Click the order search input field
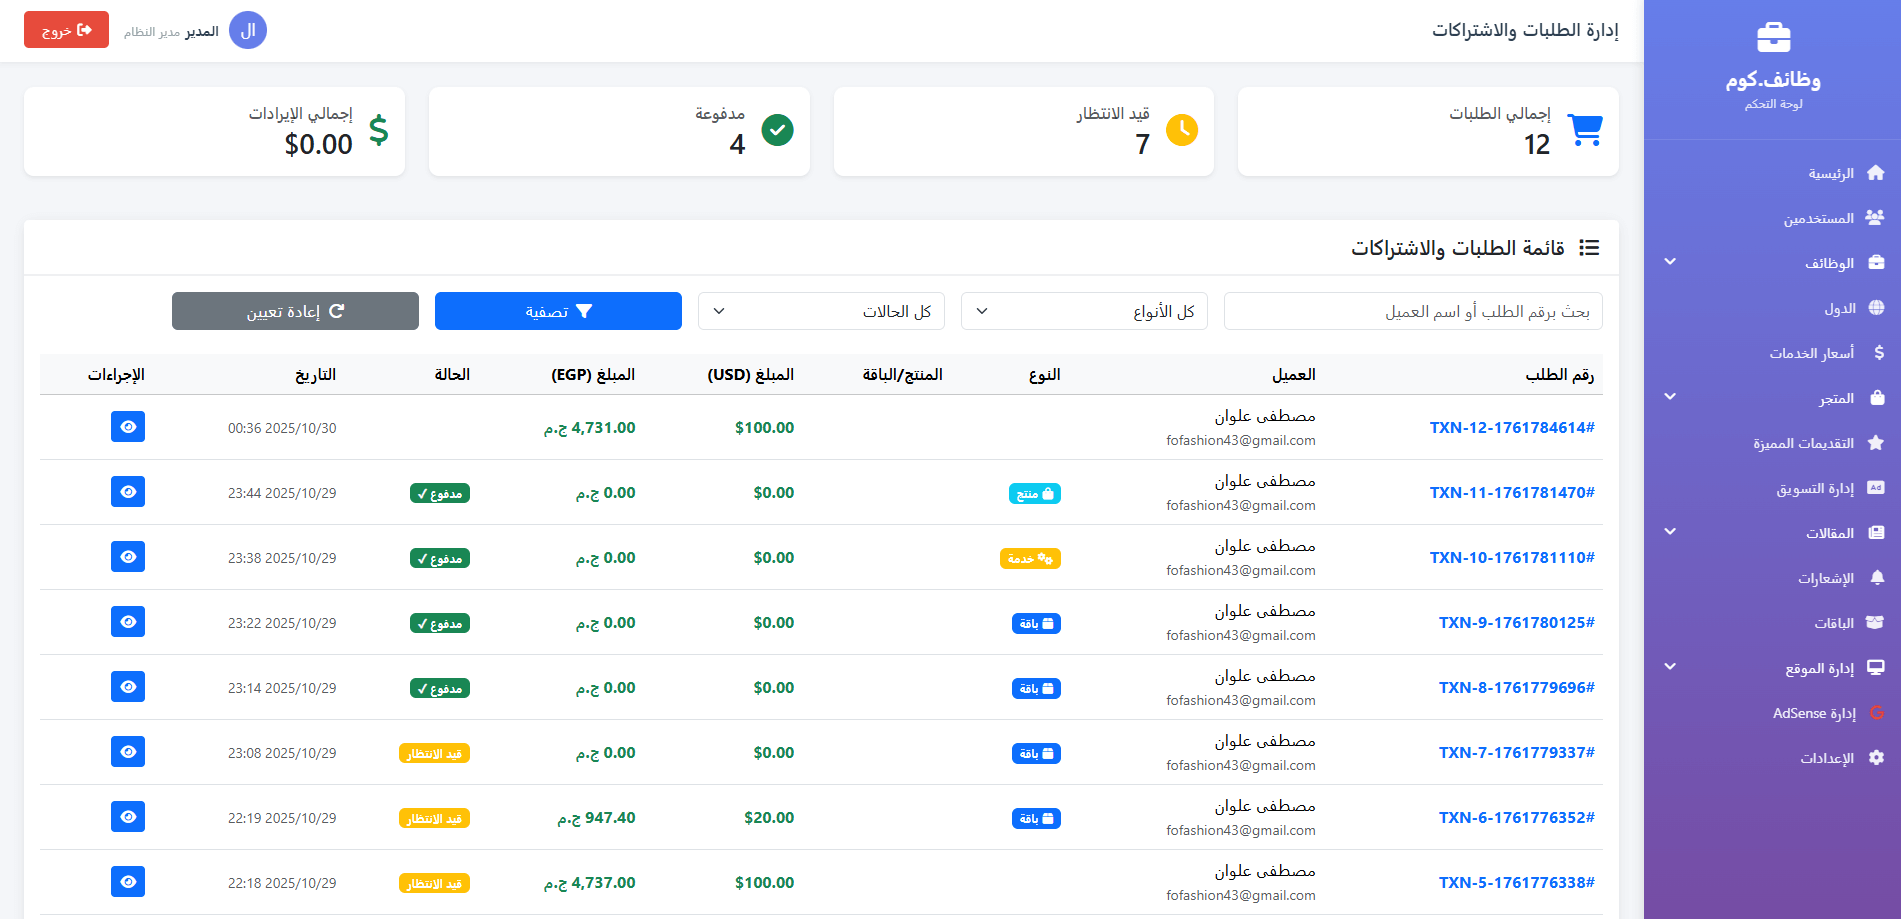The image size is (1901, 919). [1412, 311]
